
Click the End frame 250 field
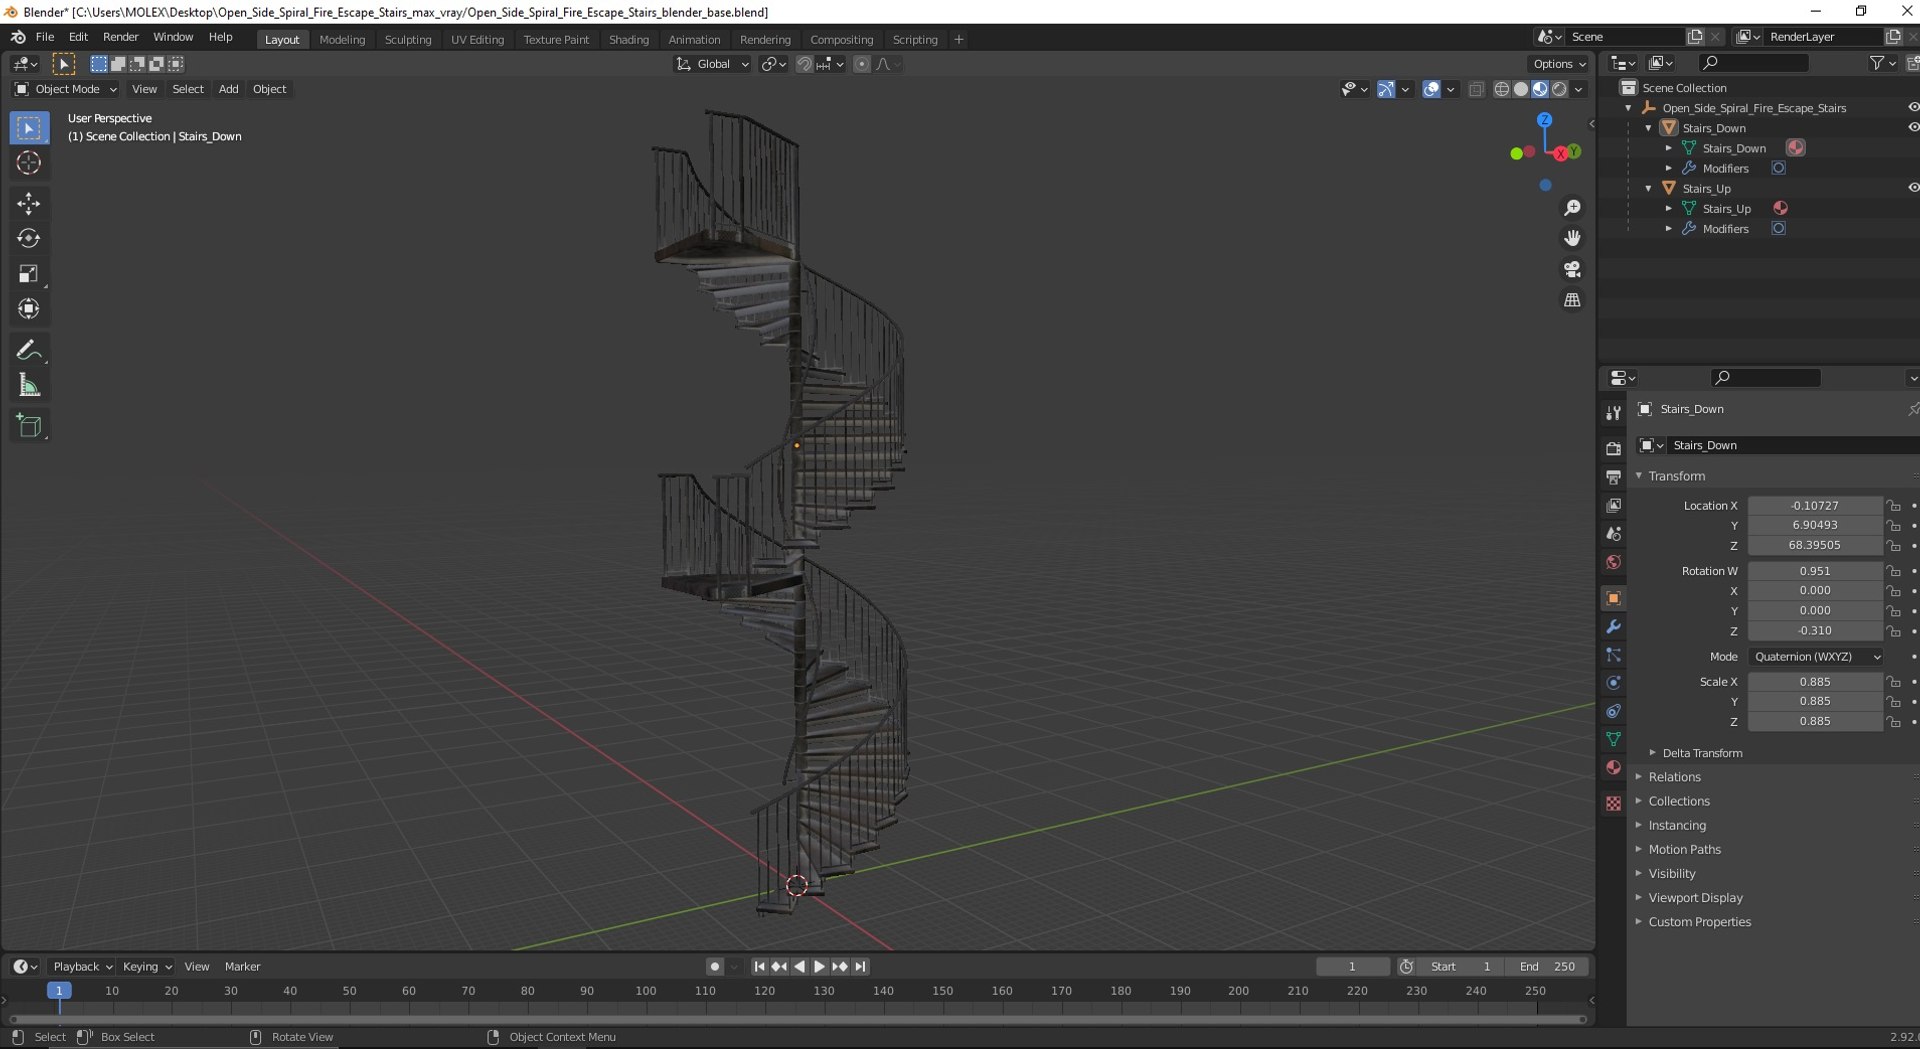1548,967
